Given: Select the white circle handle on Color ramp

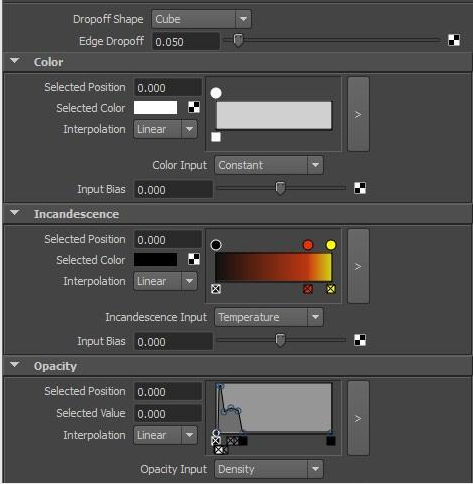Looking at the screenshot, I should (x=216, y=93).
